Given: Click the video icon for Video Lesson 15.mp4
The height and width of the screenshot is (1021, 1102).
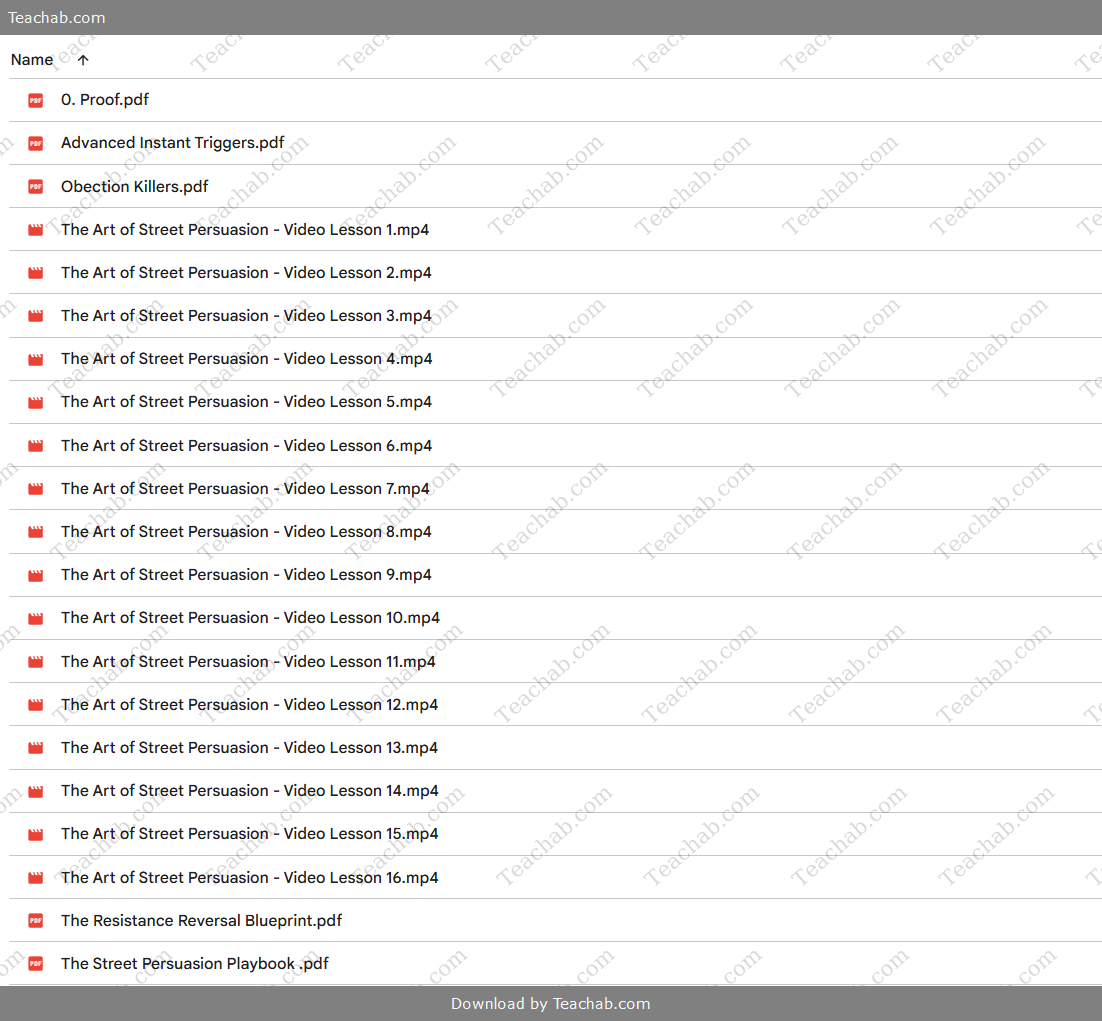Looking at the screenshot, I should [x=36, y=835].
